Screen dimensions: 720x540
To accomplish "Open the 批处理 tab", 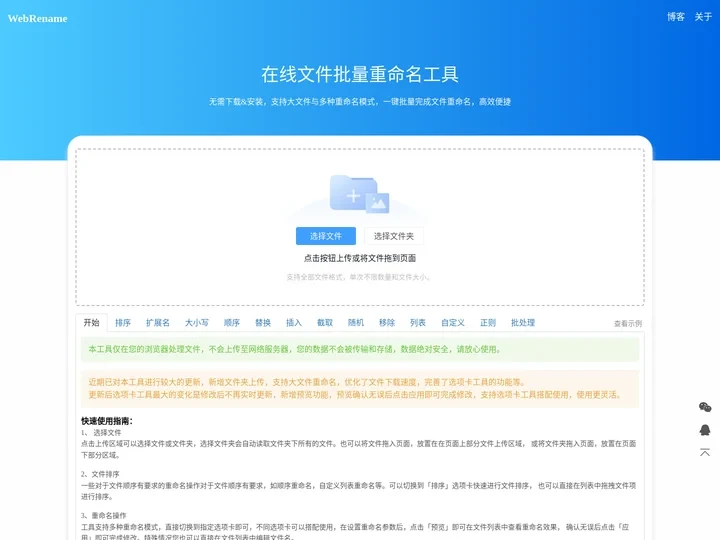I will click(523, 323).
